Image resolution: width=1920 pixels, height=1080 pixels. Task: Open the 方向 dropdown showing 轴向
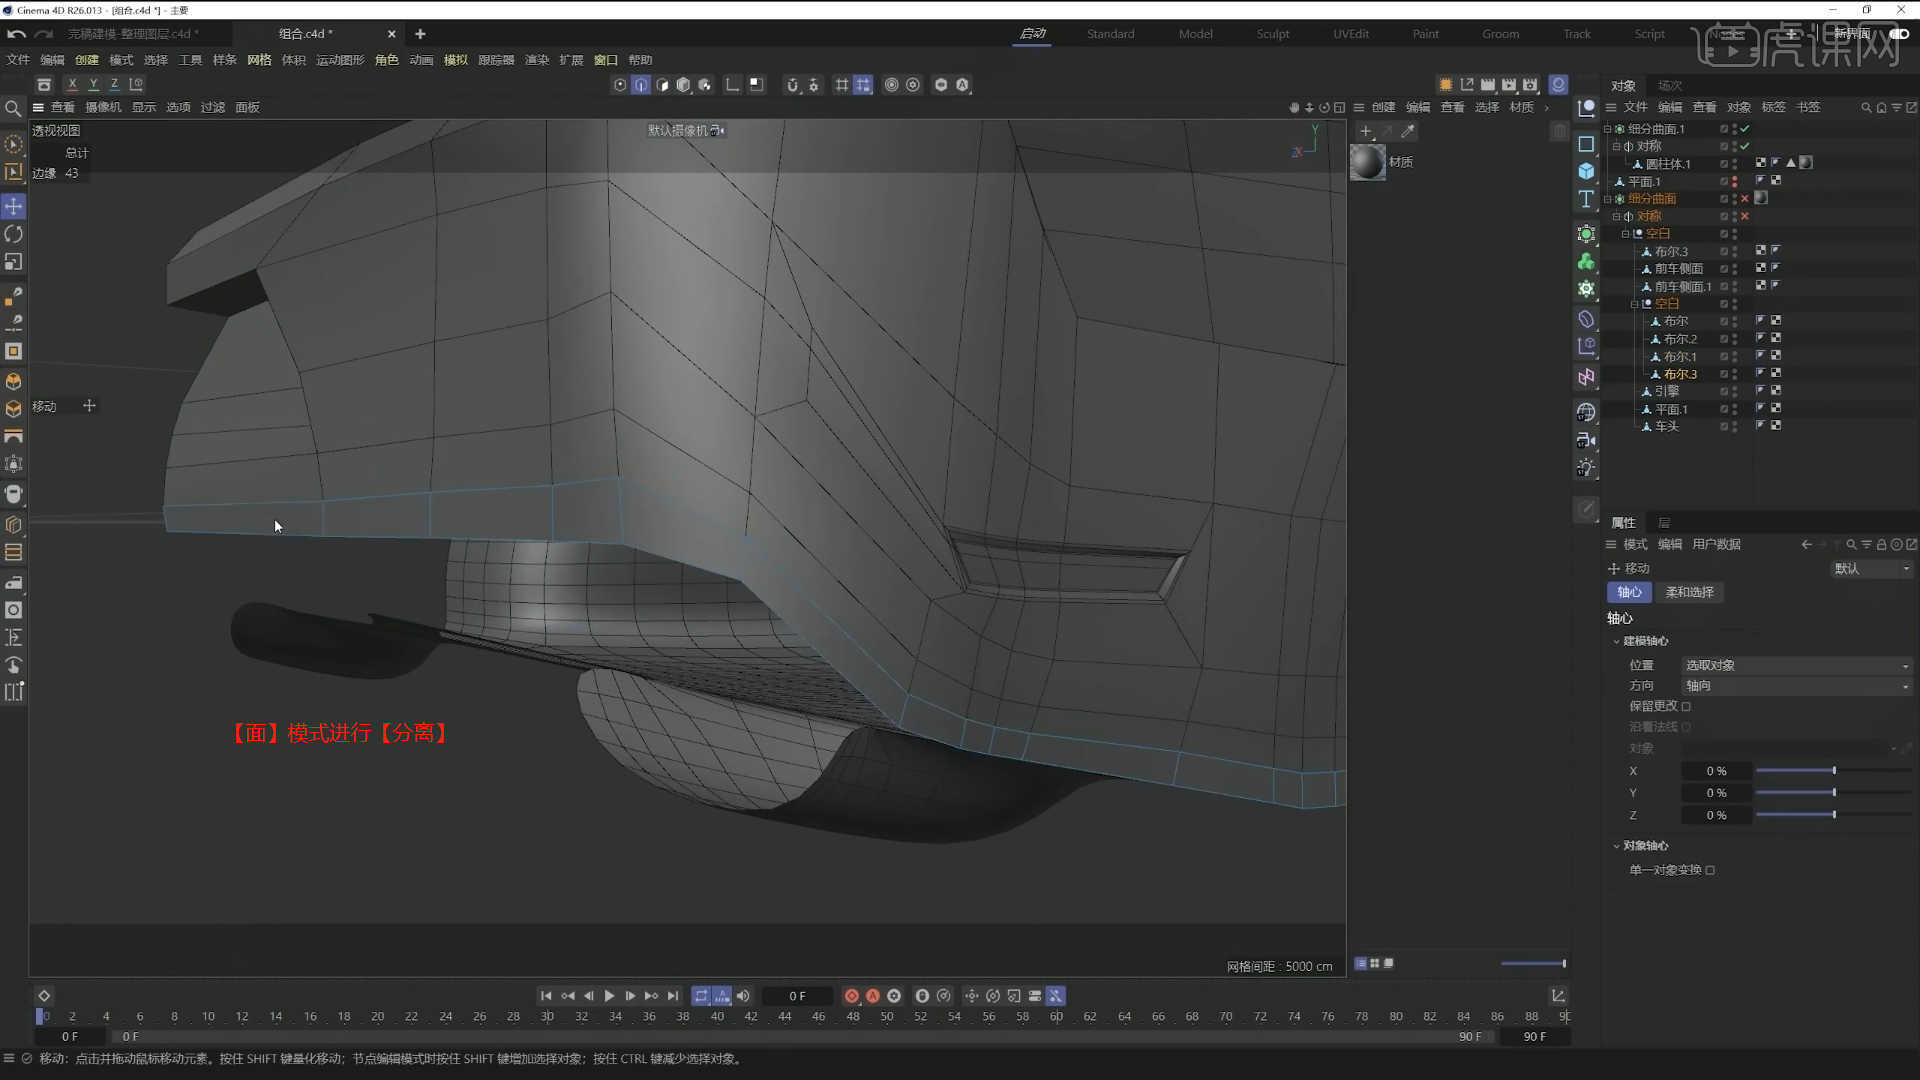[x=1796, y=686]
